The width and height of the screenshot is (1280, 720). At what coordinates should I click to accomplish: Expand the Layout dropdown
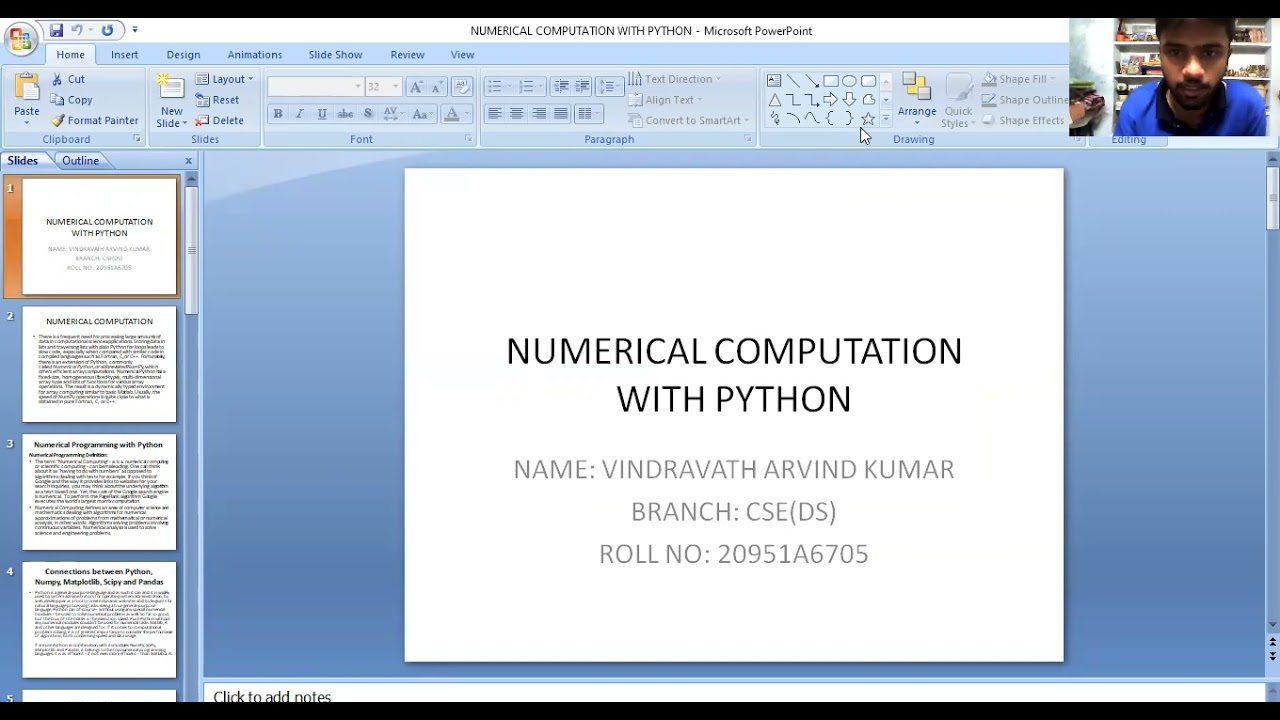coord(225,79)
